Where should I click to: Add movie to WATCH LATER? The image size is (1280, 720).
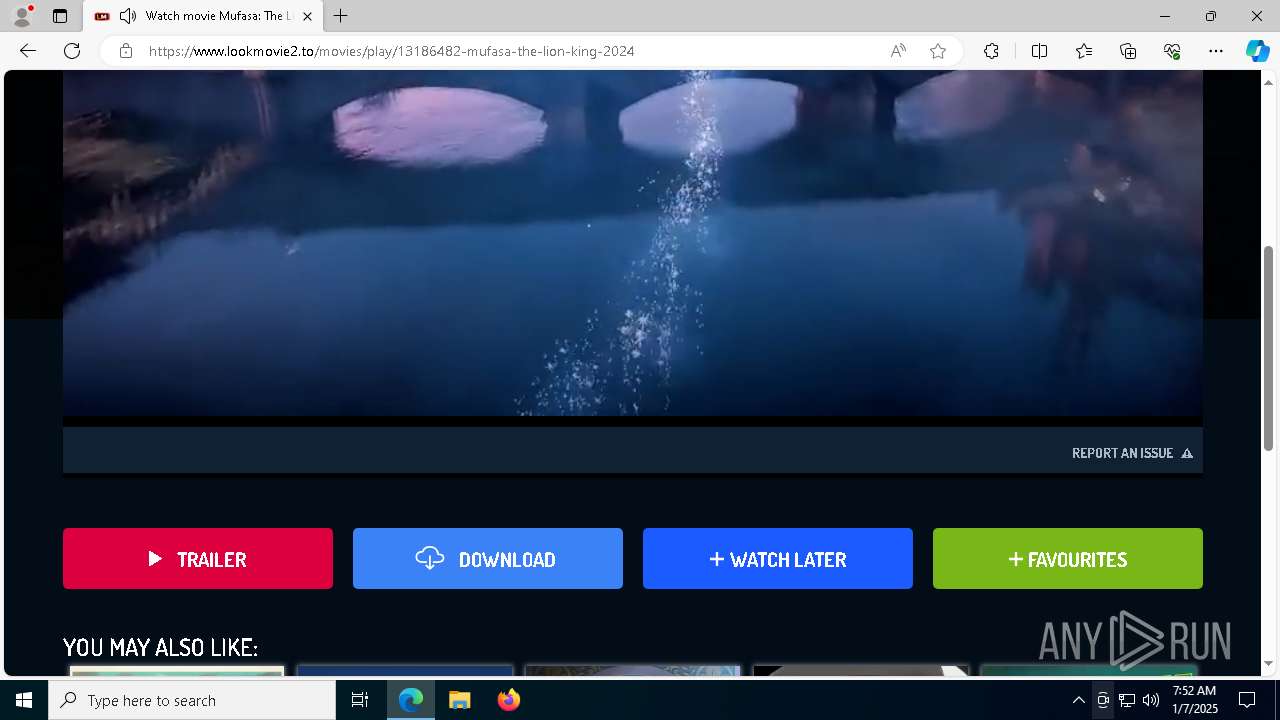pyautogui.click(x=778, y=559)
